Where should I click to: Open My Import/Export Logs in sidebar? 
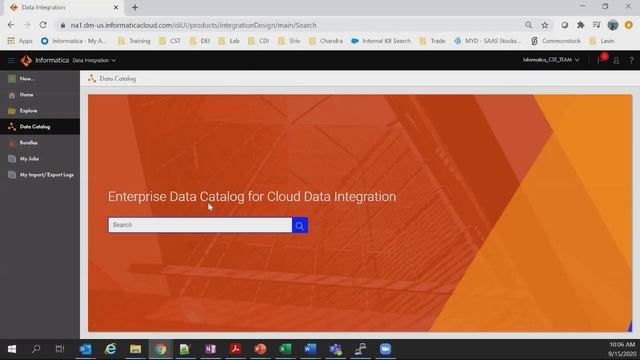tap(40, 175)
